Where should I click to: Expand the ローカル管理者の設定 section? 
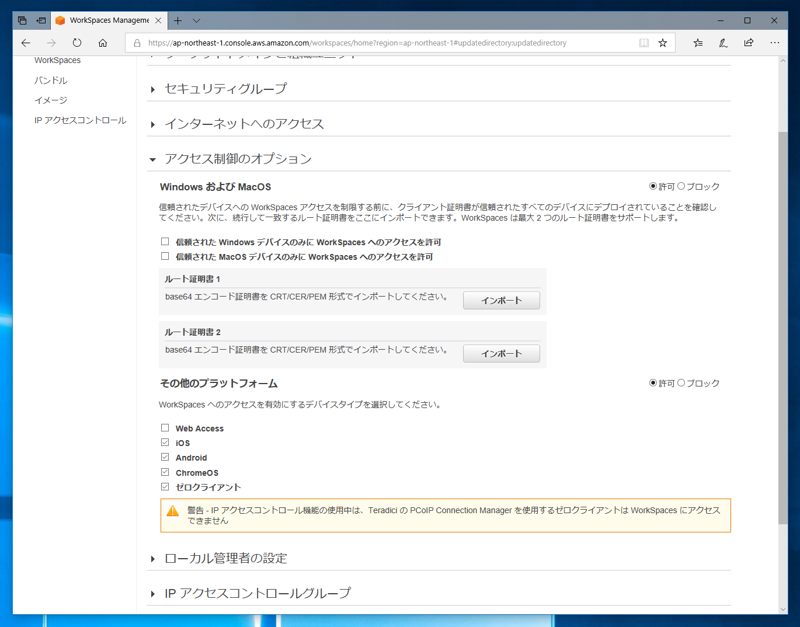click(x=226, y=559)
